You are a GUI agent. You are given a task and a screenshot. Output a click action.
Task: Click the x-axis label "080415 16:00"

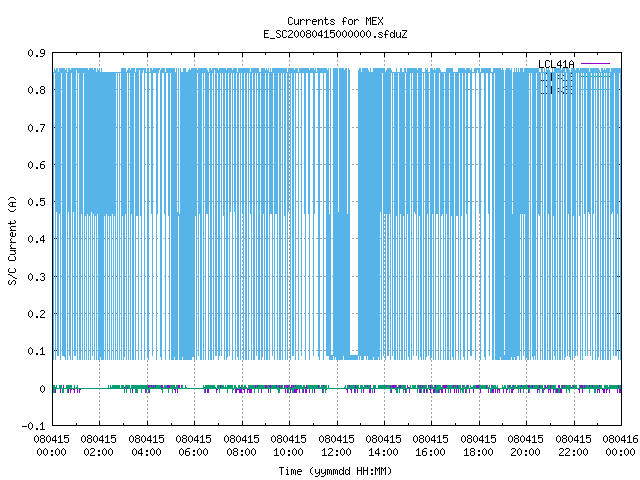(x=431, y=446)
